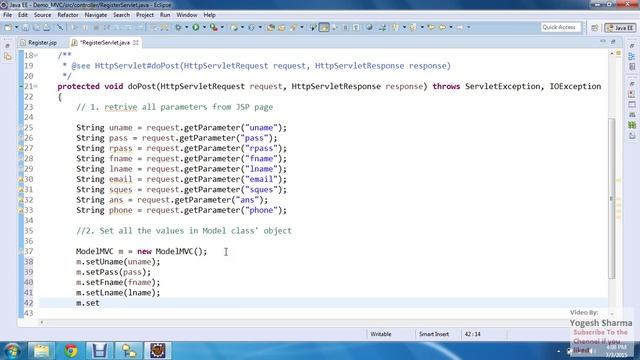Click the warning marker on line 27
This screenshot has height=360, width=640.
click(20, 149)
